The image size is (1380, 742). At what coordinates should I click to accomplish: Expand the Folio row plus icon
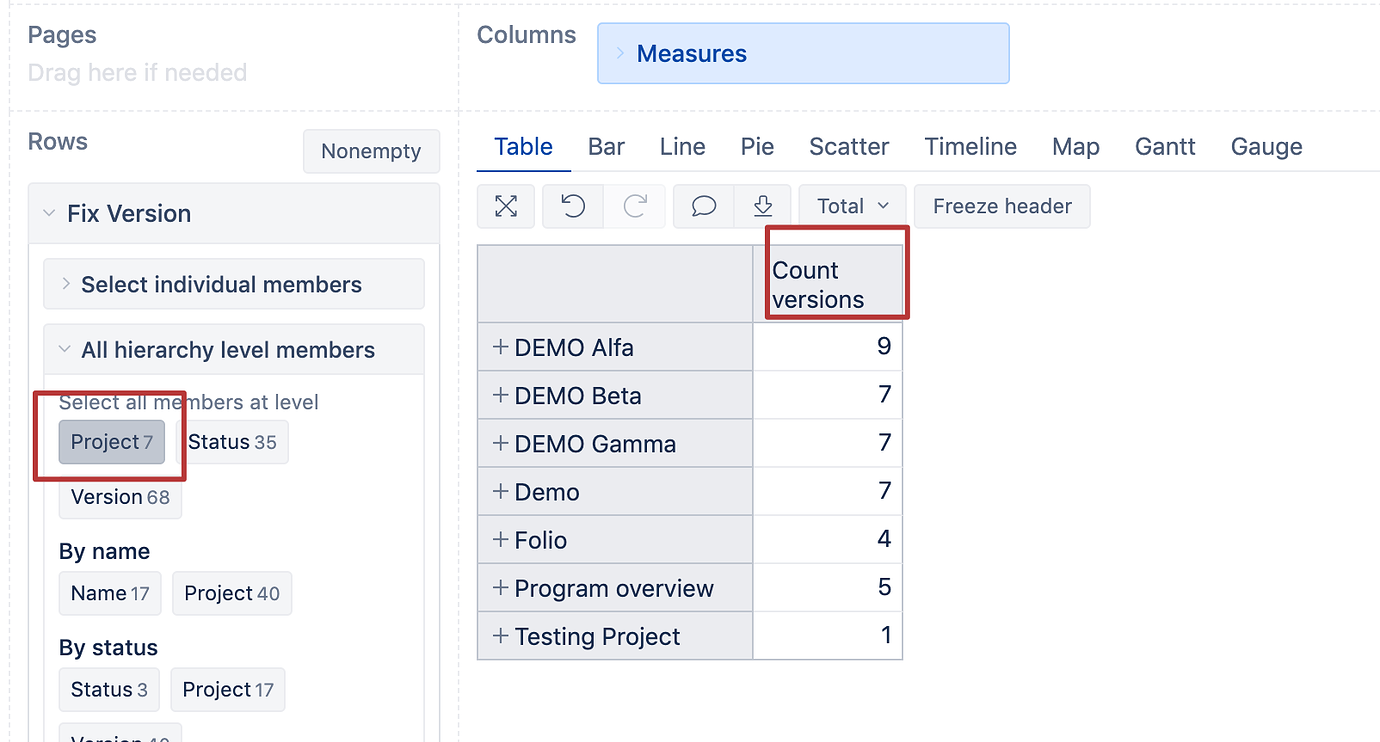click(501, 539)
